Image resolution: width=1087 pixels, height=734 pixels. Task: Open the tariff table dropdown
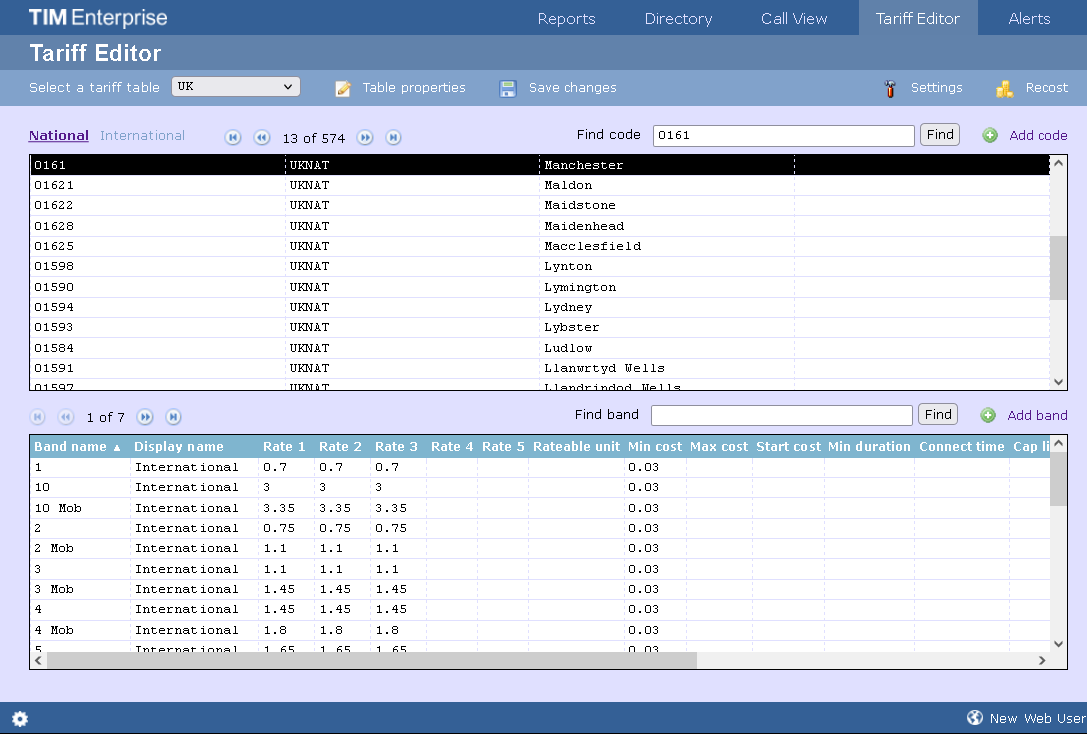tap(236, 87)
